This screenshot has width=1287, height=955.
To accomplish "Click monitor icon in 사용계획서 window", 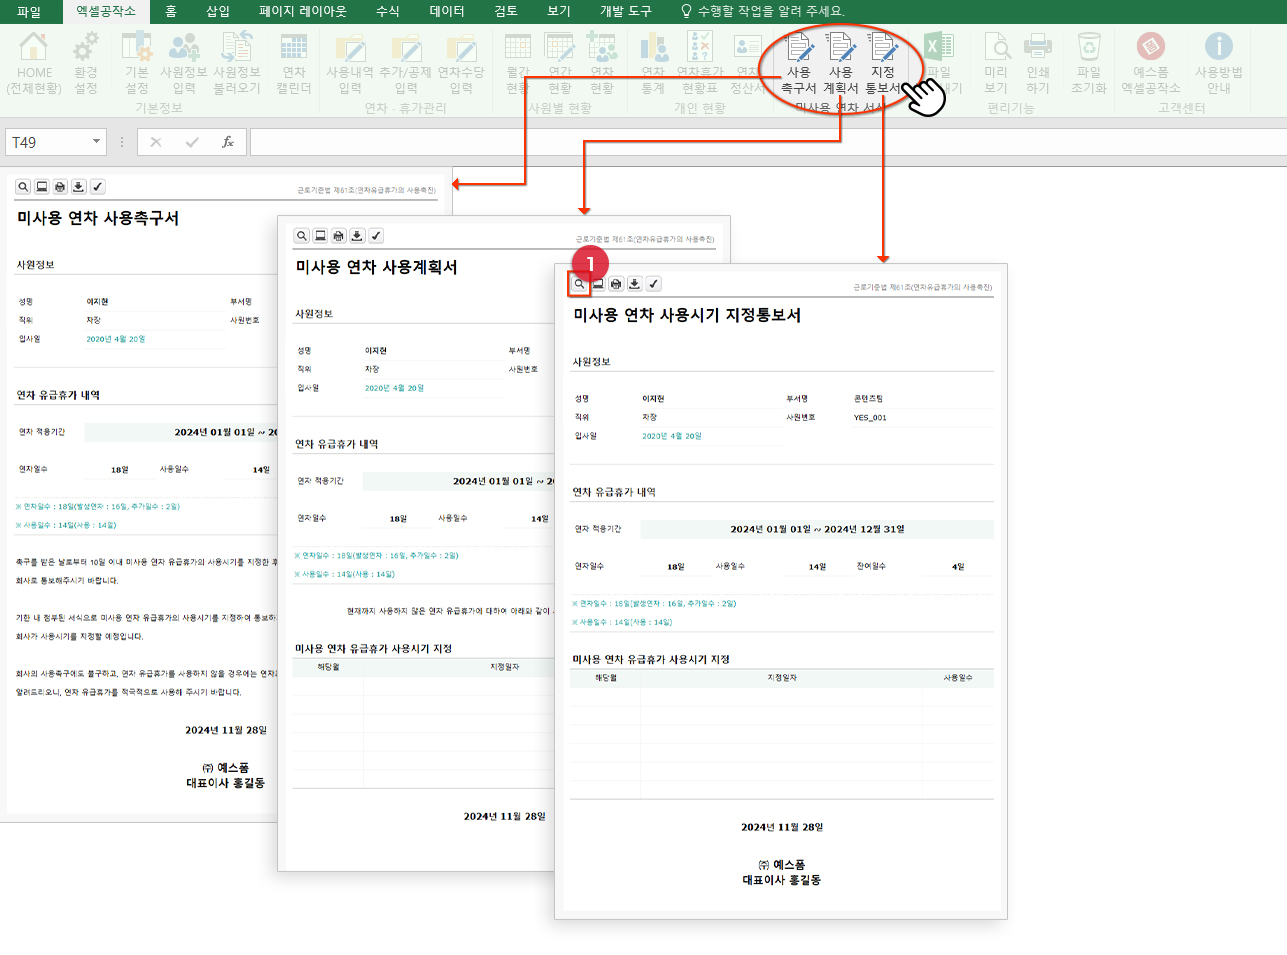I will click(x=320, y=236).
